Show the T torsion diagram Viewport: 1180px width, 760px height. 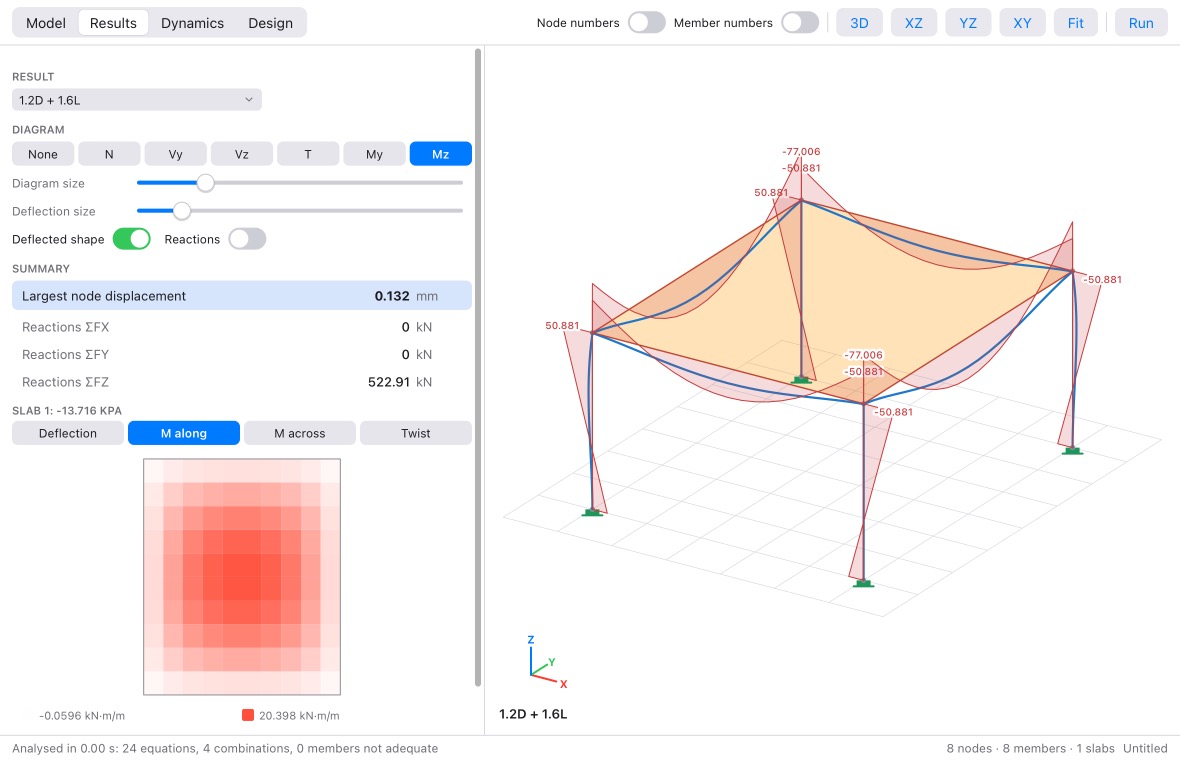[x=308, y=154]
